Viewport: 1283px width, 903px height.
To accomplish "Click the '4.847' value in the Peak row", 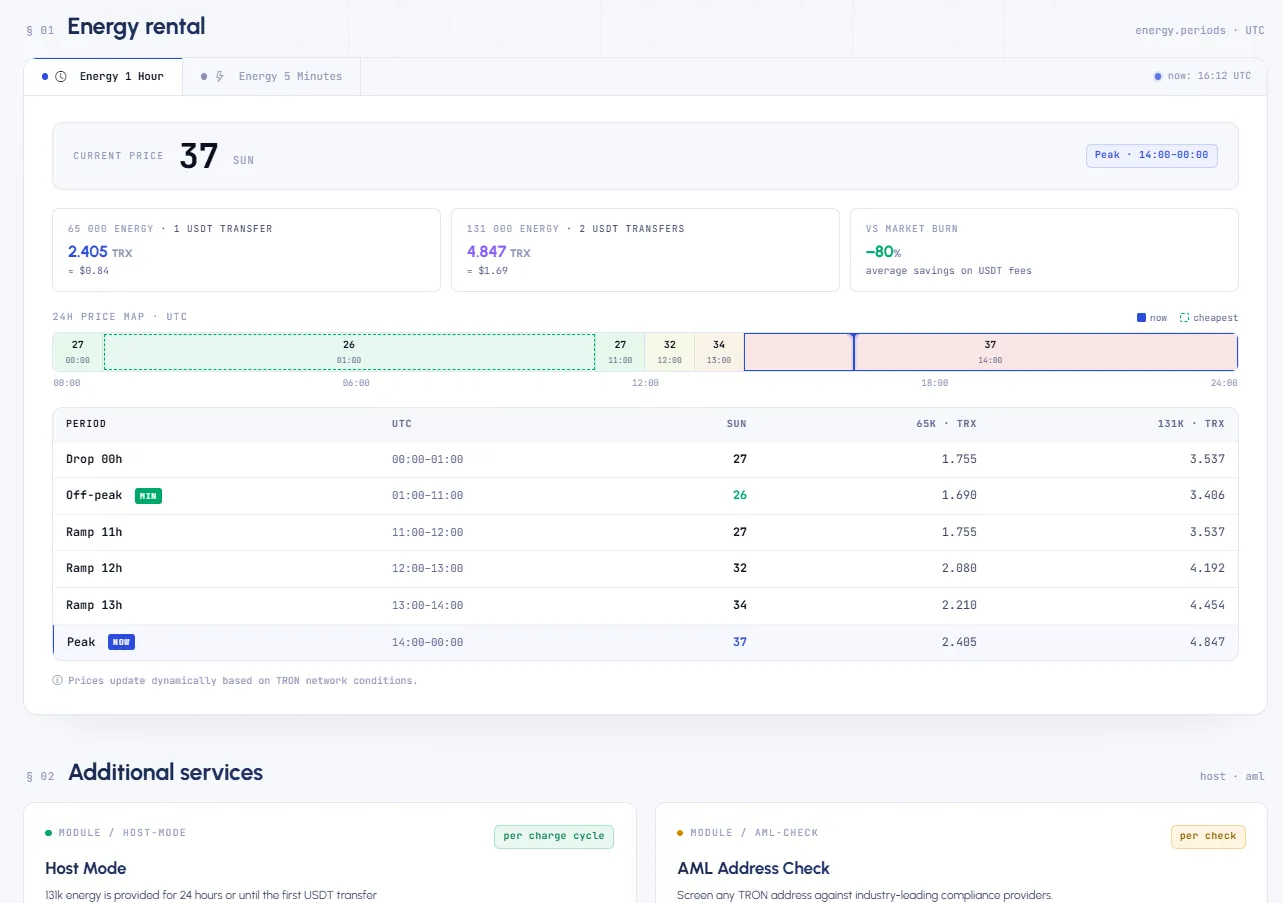I will 1207,642.
